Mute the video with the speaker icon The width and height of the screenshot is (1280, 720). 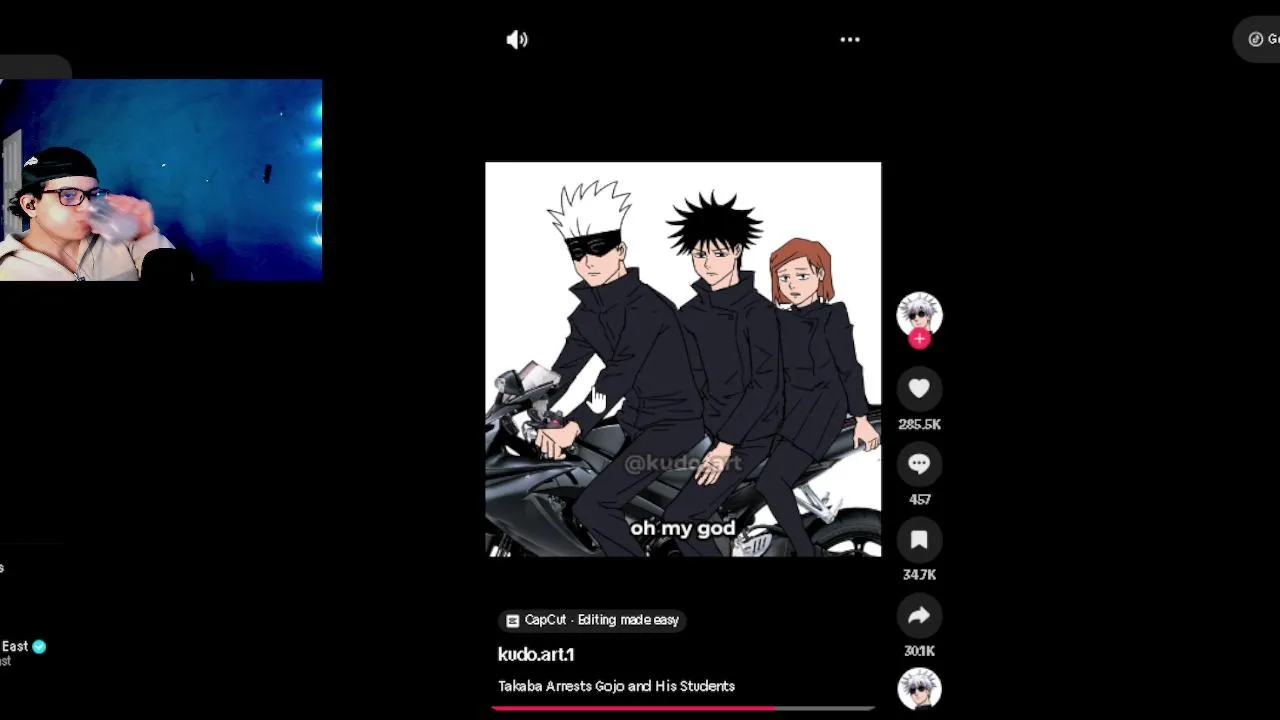click(x=517, y=40)
